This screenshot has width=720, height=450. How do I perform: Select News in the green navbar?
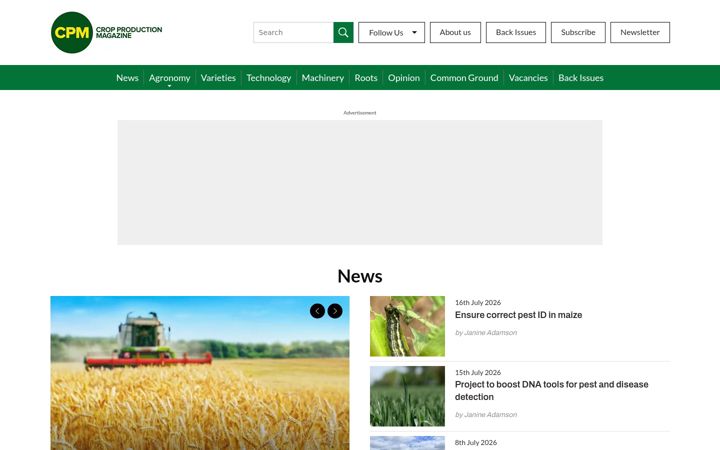click(127, 78)
